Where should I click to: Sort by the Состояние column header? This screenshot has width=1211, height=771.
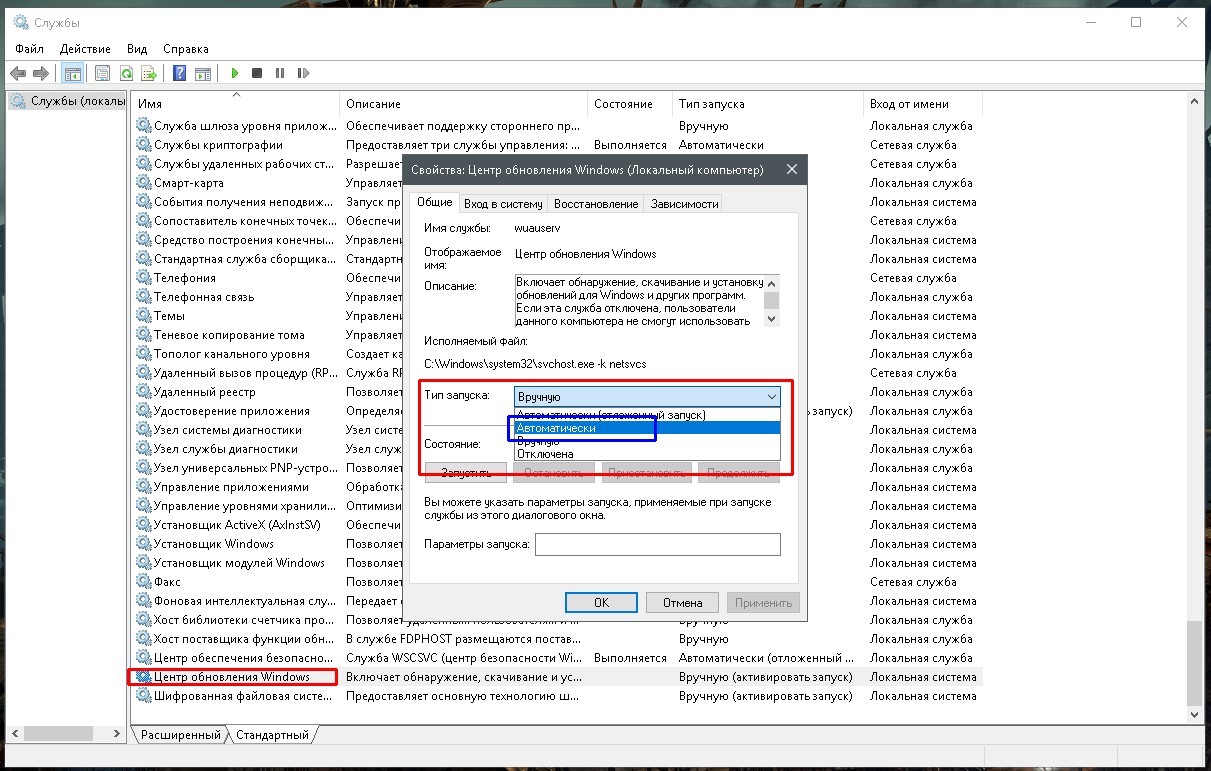pos(630,104)
